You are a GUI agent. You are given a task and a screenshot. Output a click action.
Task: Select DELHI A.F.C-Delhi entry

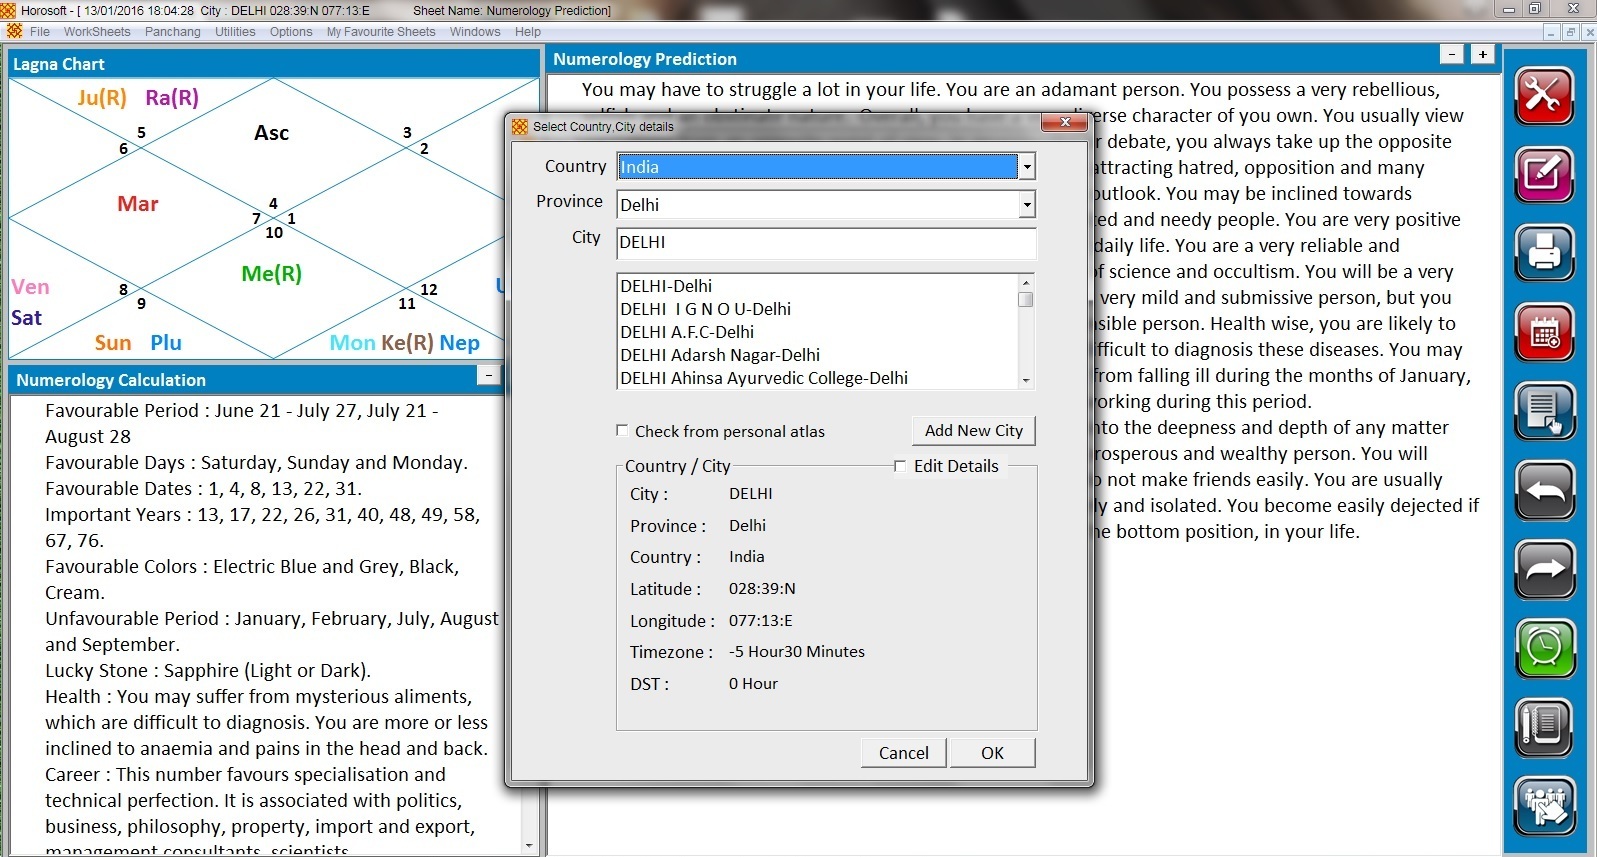pos(687,332)
